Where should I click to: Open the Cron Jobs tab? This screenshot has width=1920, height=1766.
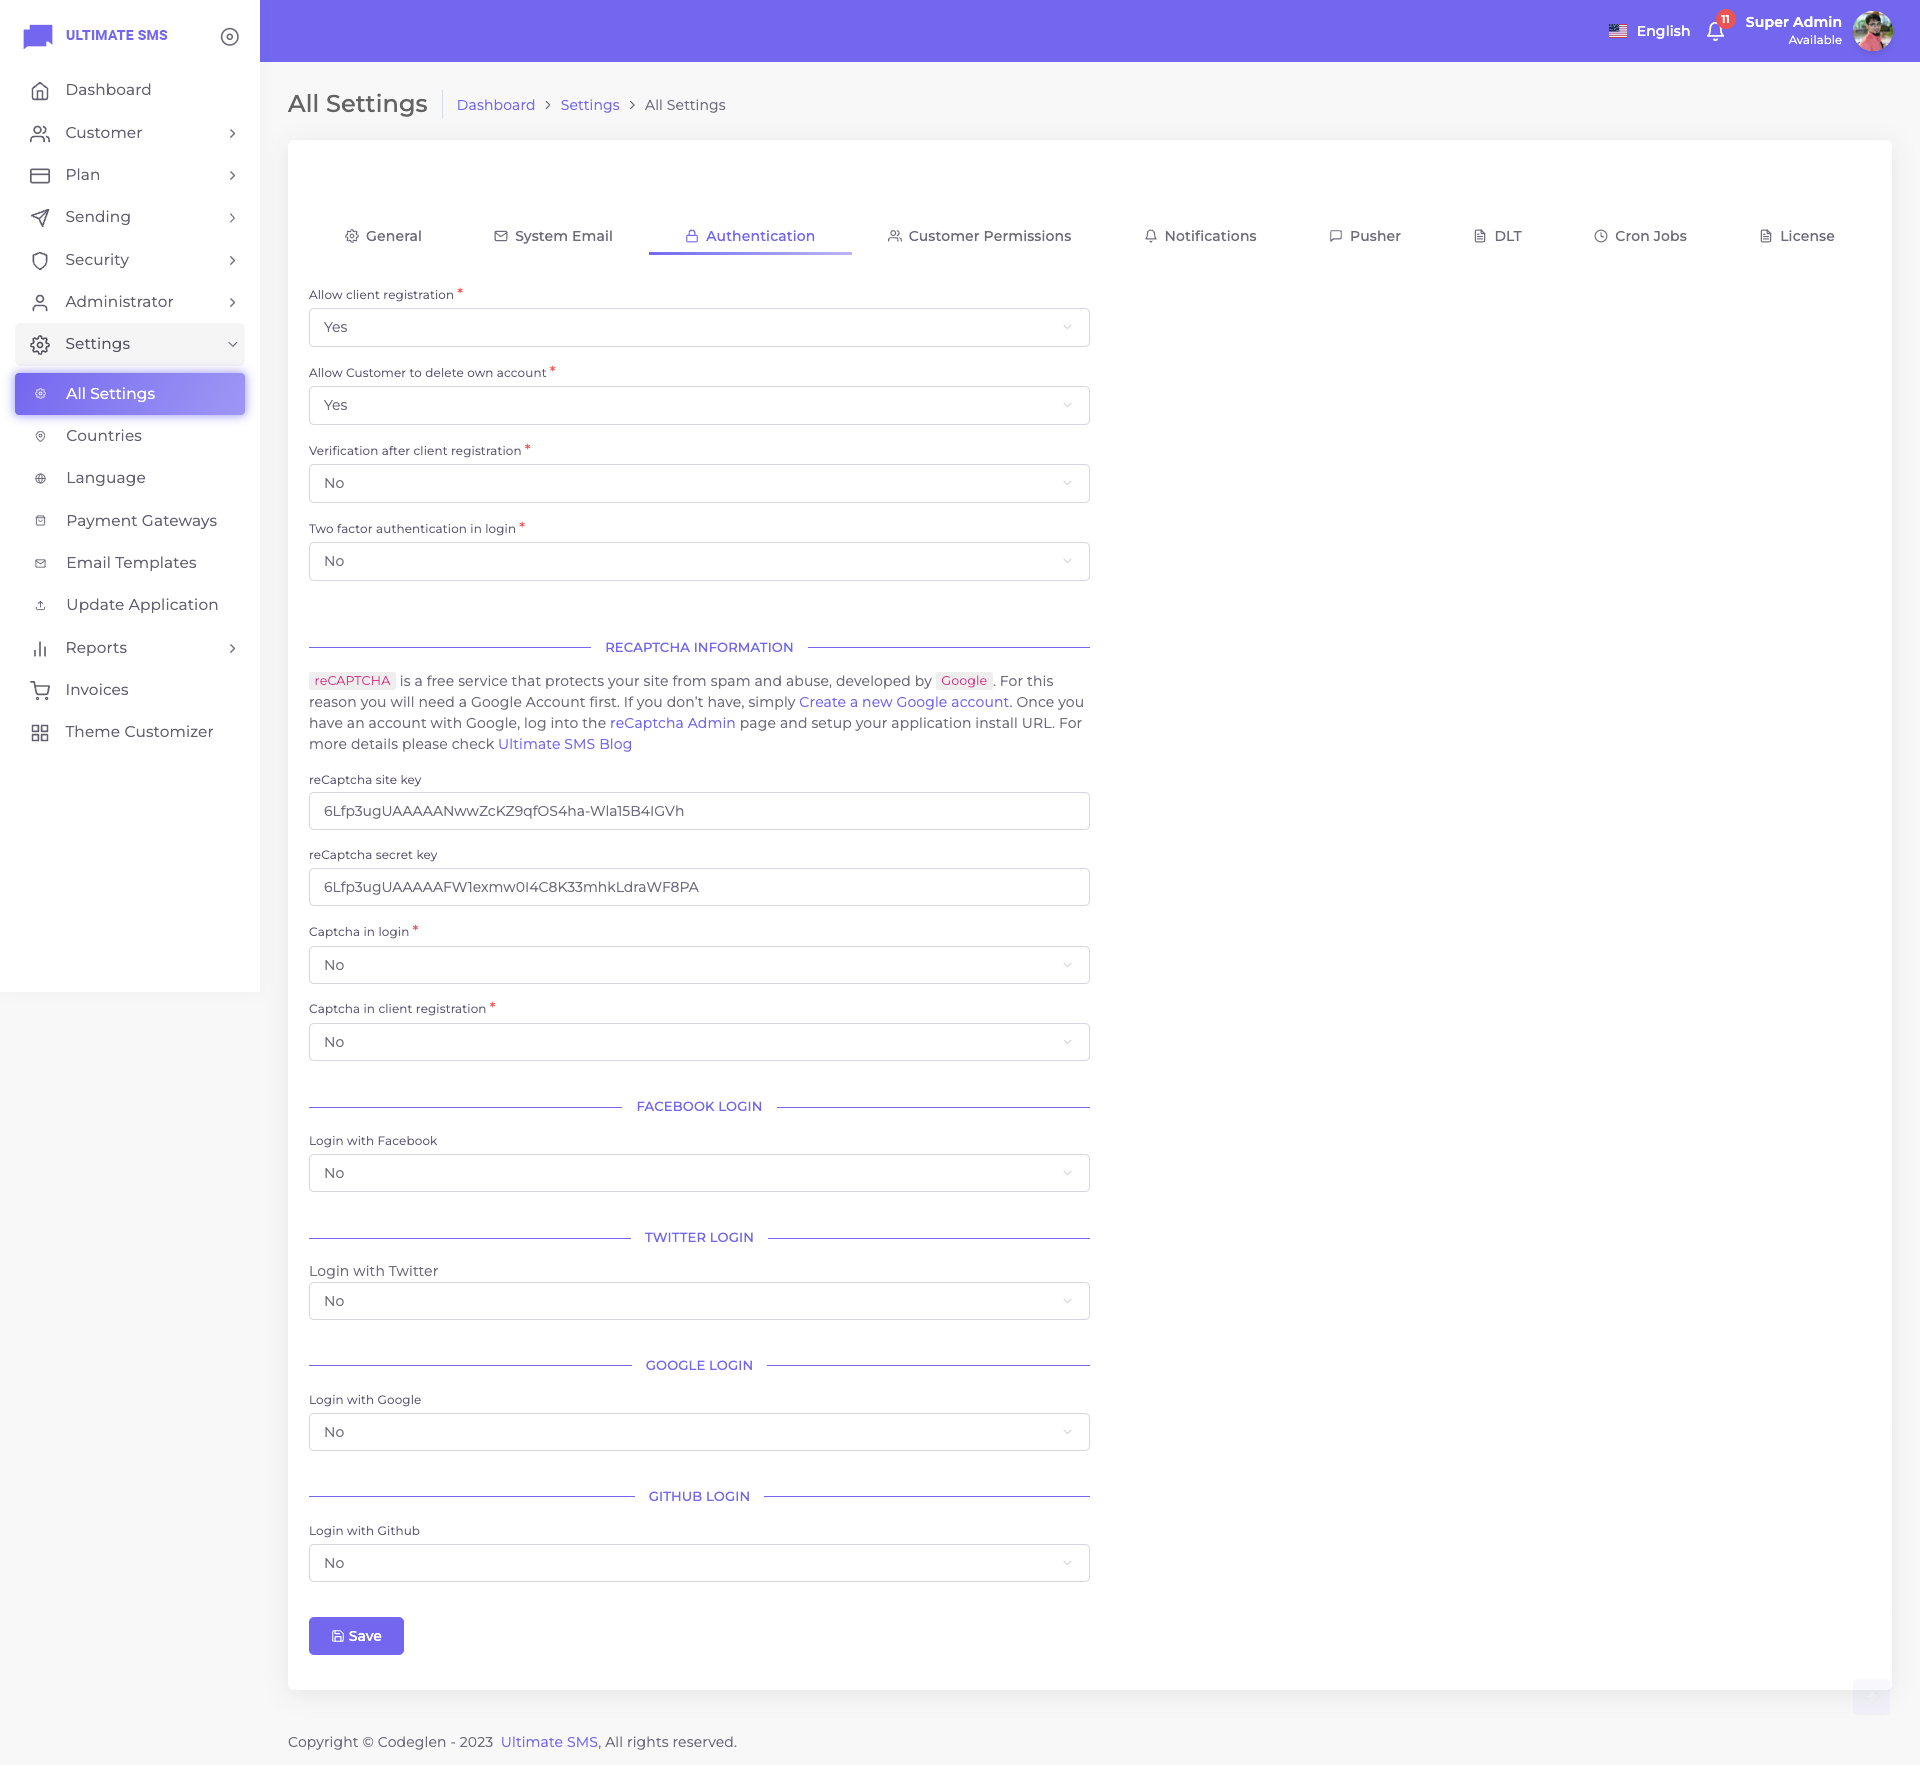(x=1640, y=237)
